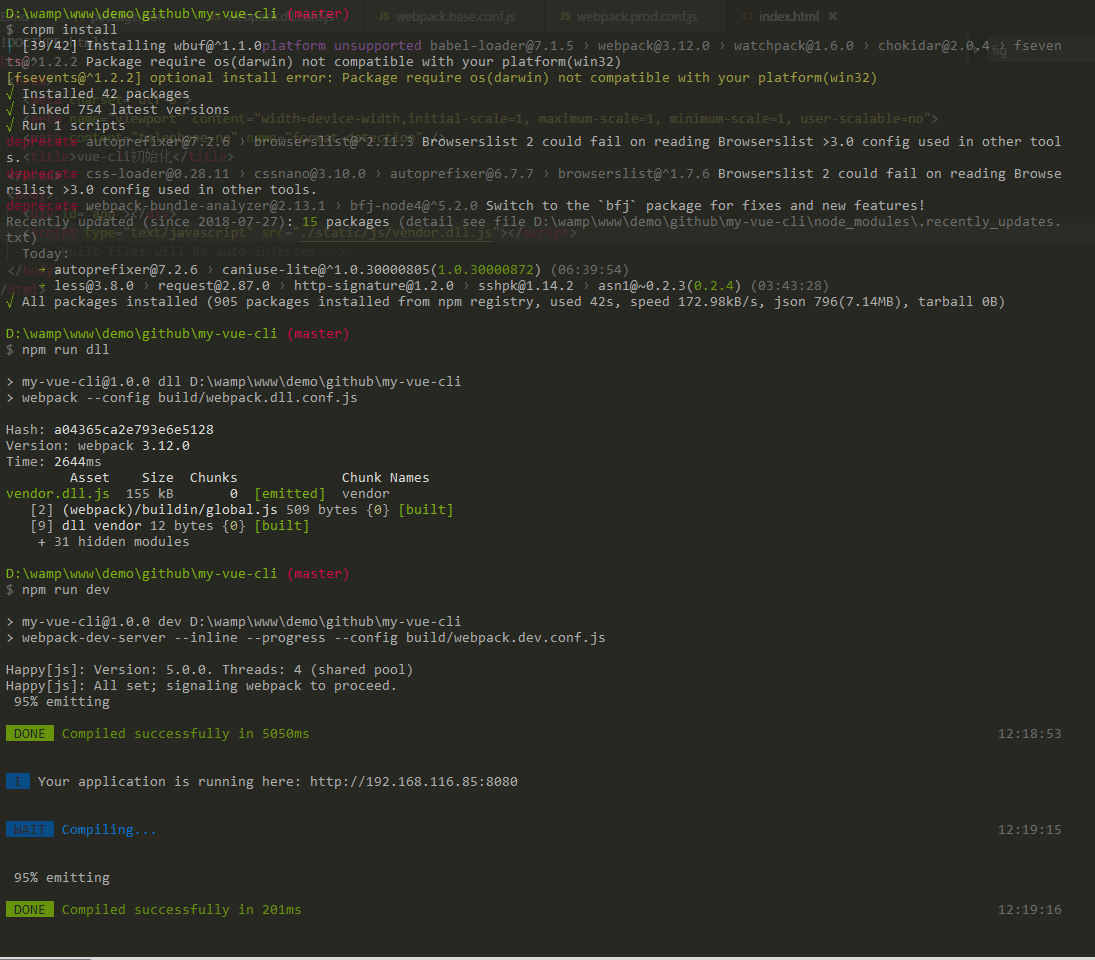Click 'Your application is running here:' text

pos(169,781)
